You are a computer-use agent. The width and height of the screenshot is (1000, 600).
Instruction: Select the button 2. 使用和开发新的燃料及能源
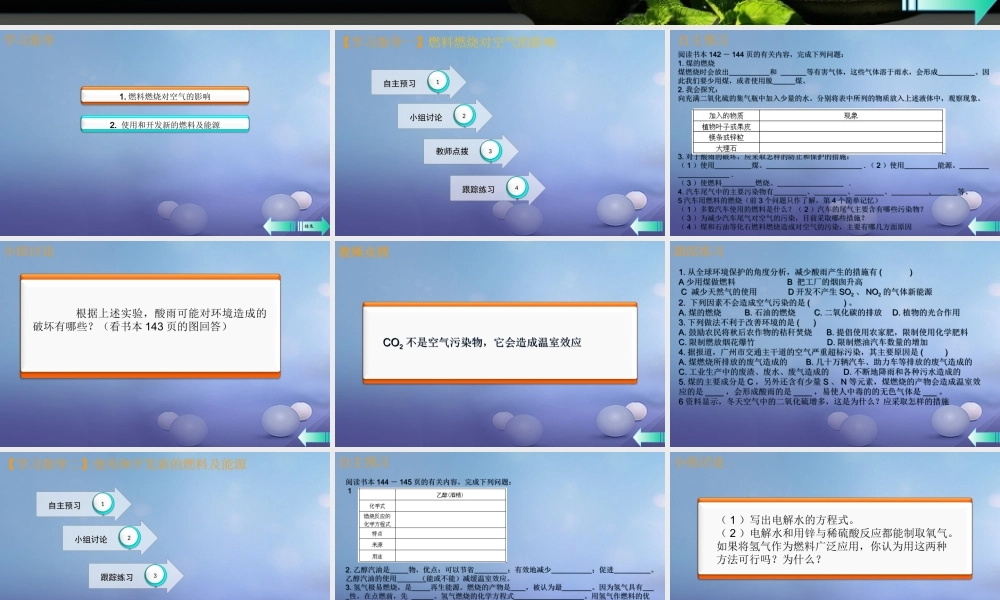[x=165, y=124]
